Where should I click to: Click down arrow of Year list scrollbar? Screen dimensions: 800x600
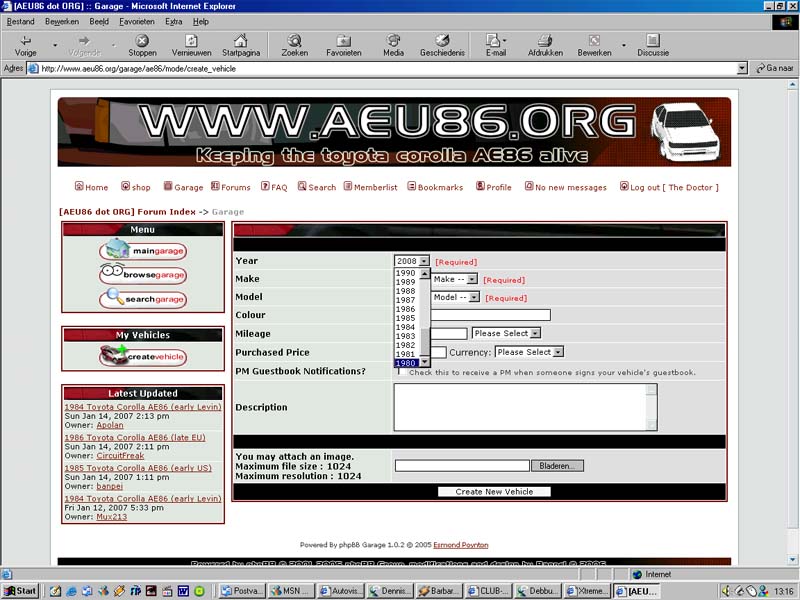point(424,362)
